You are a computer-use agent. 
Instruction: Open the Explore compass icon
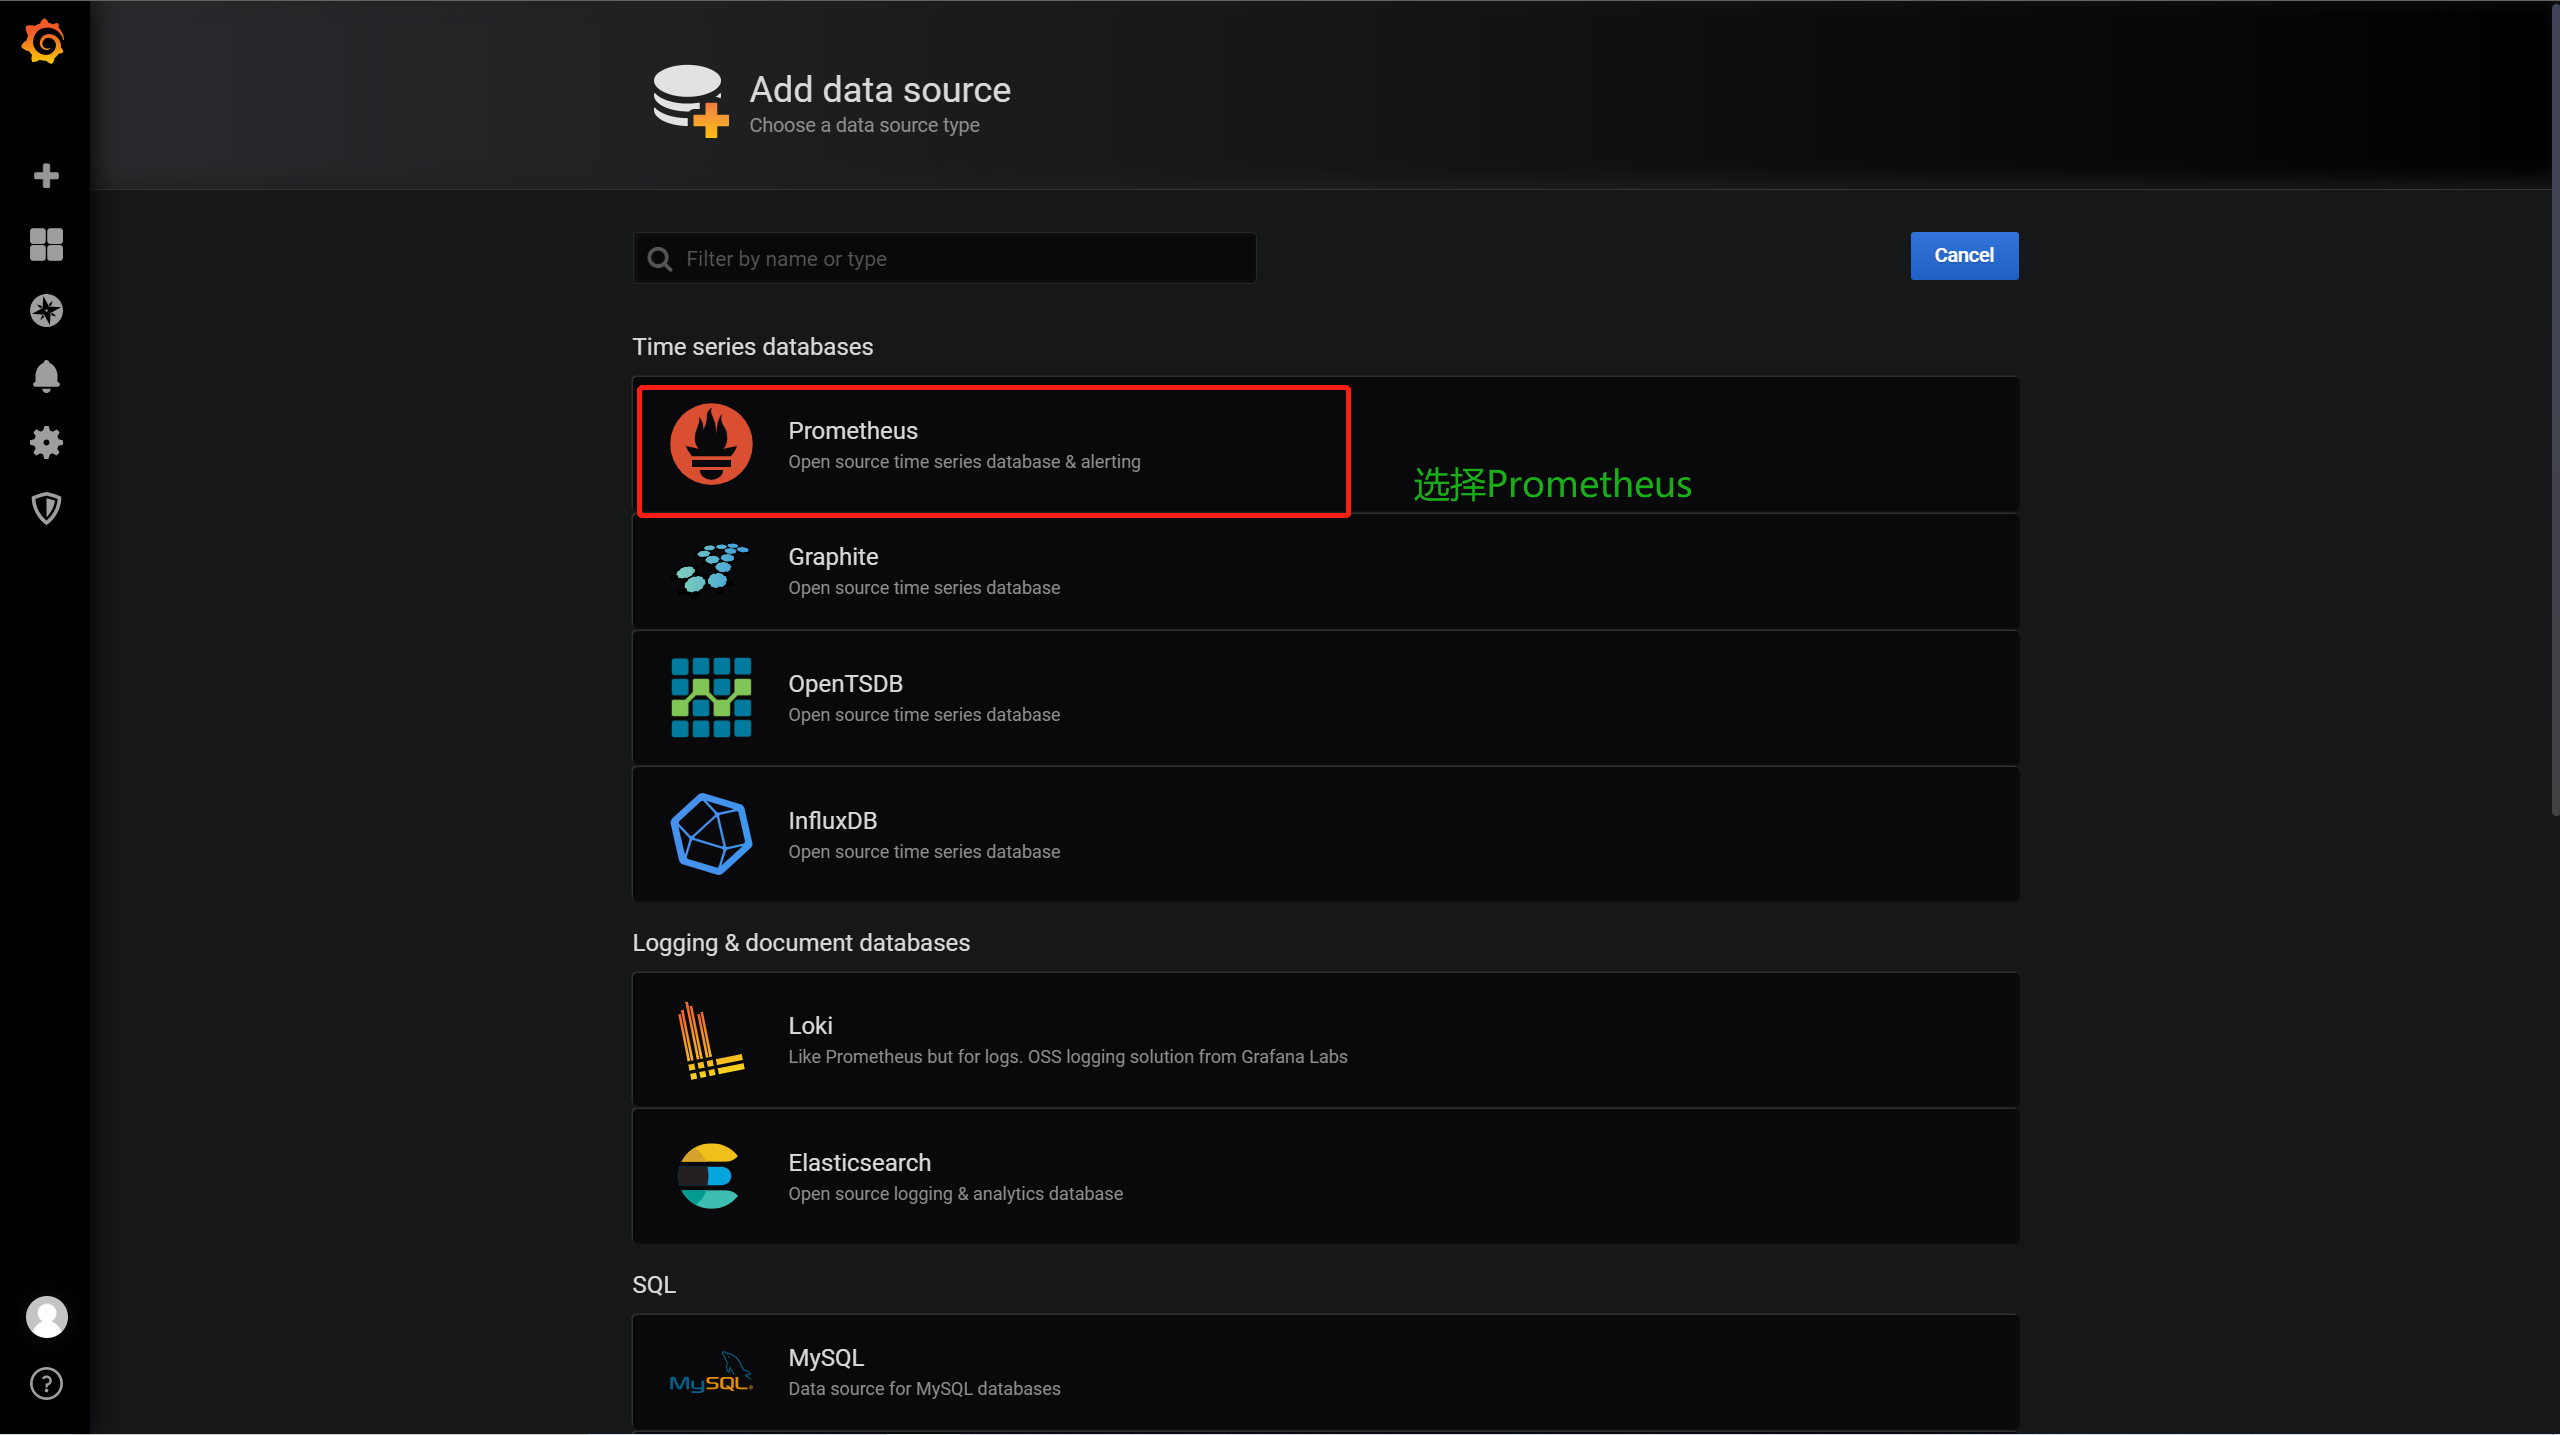coord(46,311)
